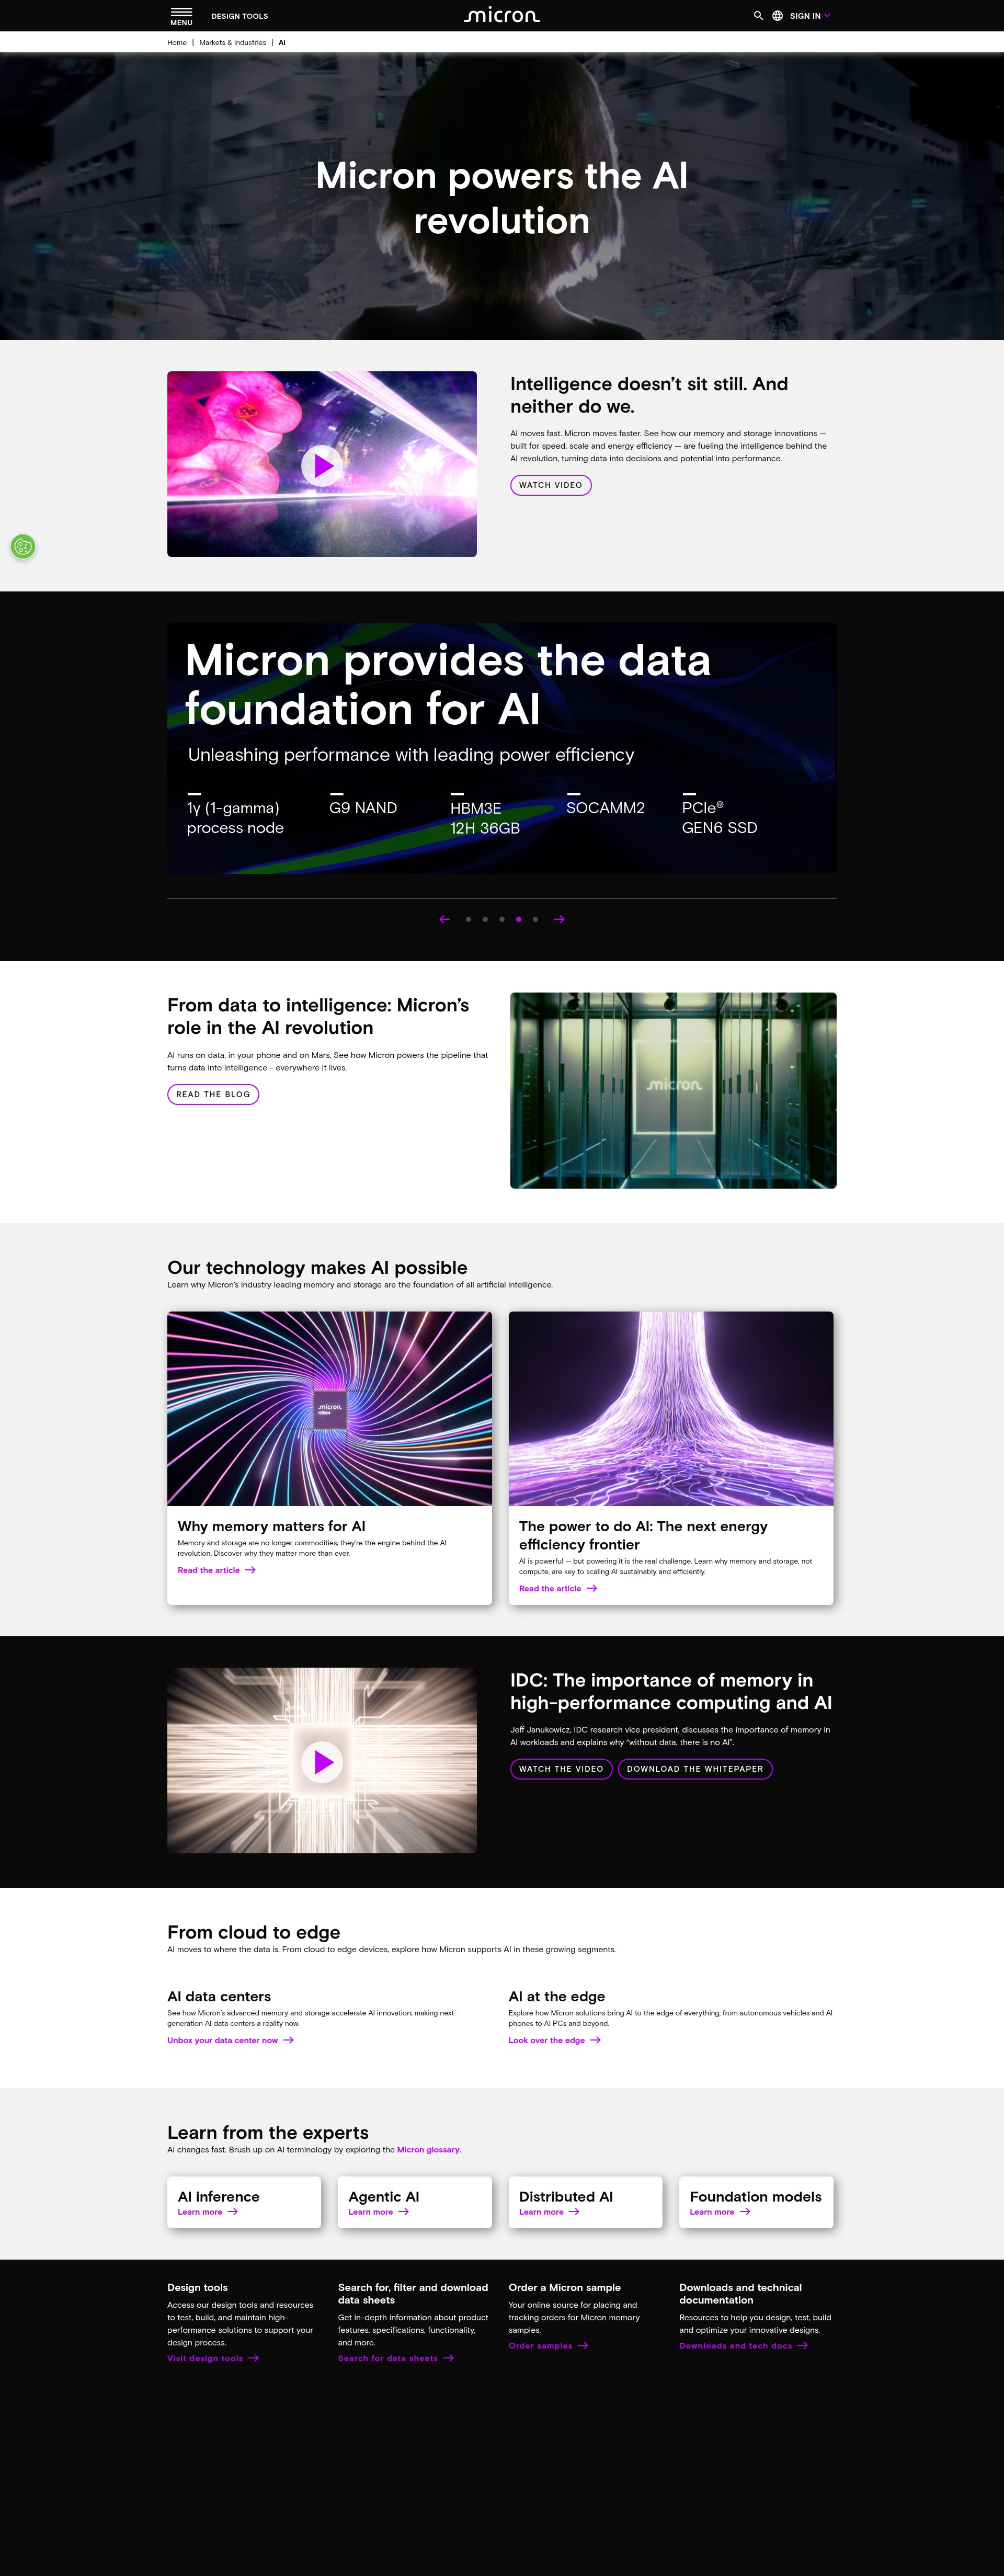Open the Micron glossary link
The height and width of the screenshot is (2576, 1004).
point(428,2149)
